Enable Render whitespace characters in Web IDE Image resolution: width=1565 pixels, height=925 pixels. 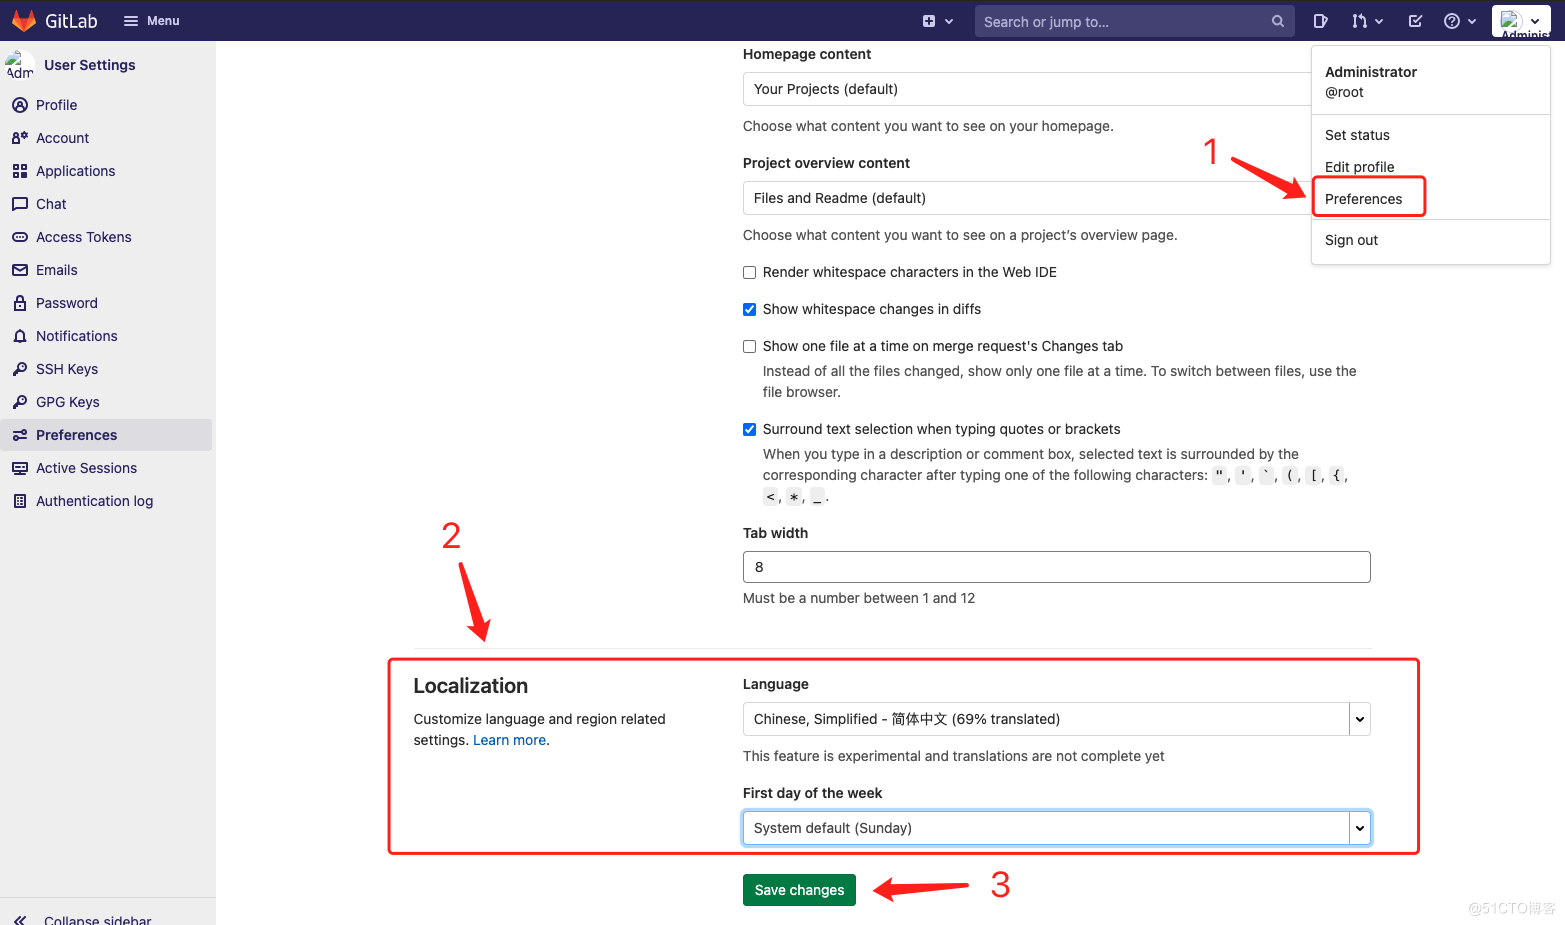[749, 272]
